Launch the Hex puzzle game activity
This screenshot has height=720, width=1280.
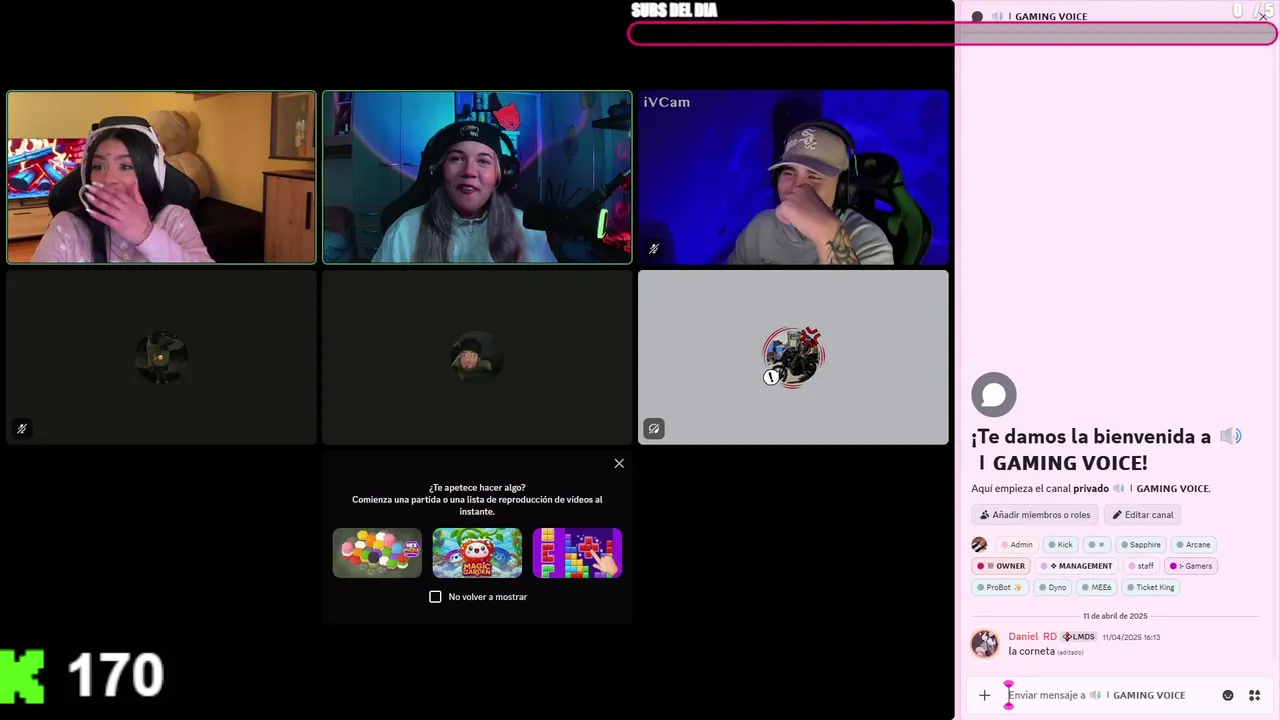coord(377,553)
